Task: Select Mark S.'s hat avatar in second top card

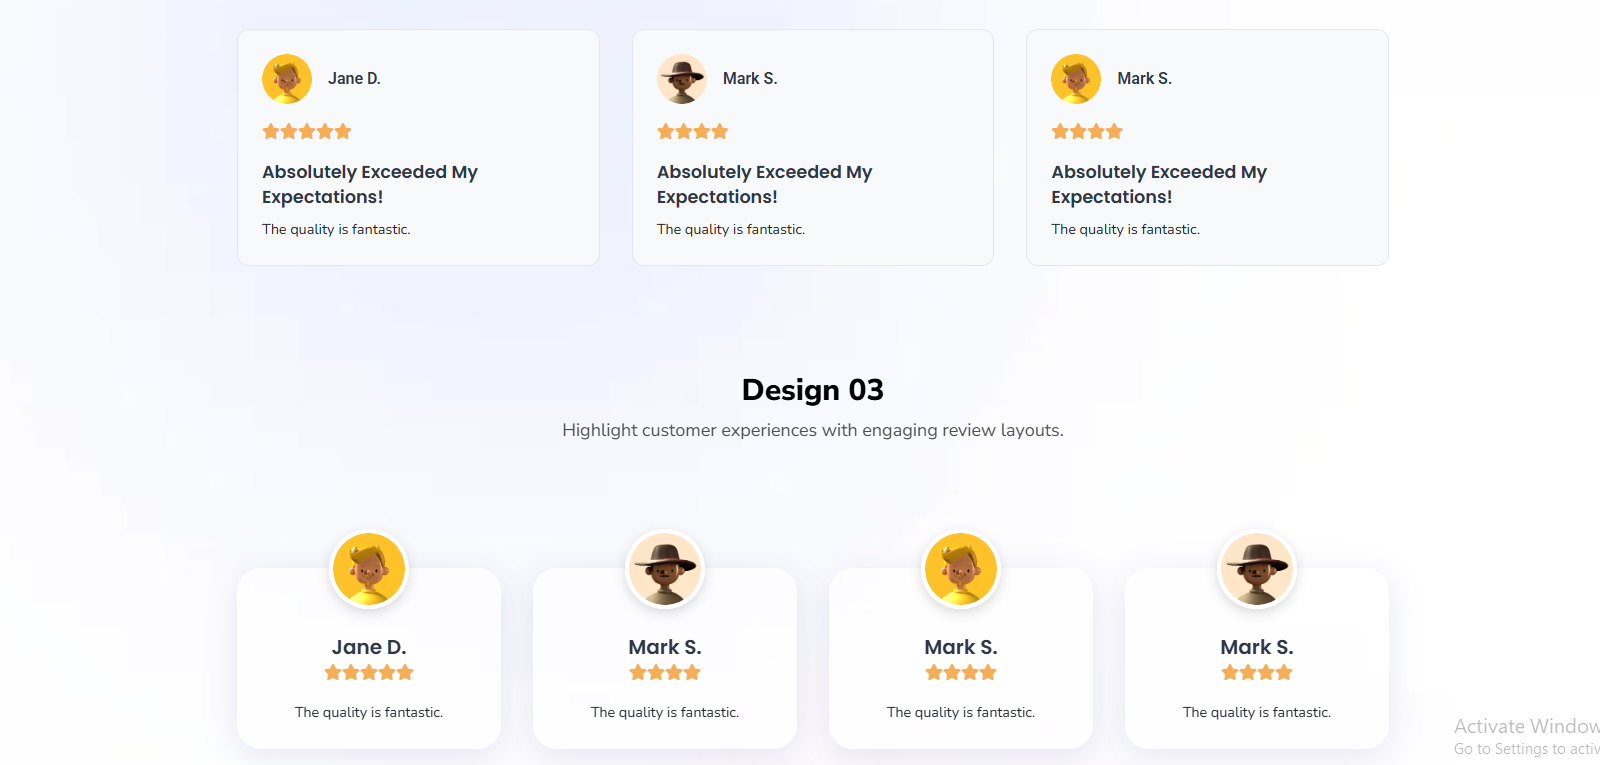Action: (x=681, y=78)
